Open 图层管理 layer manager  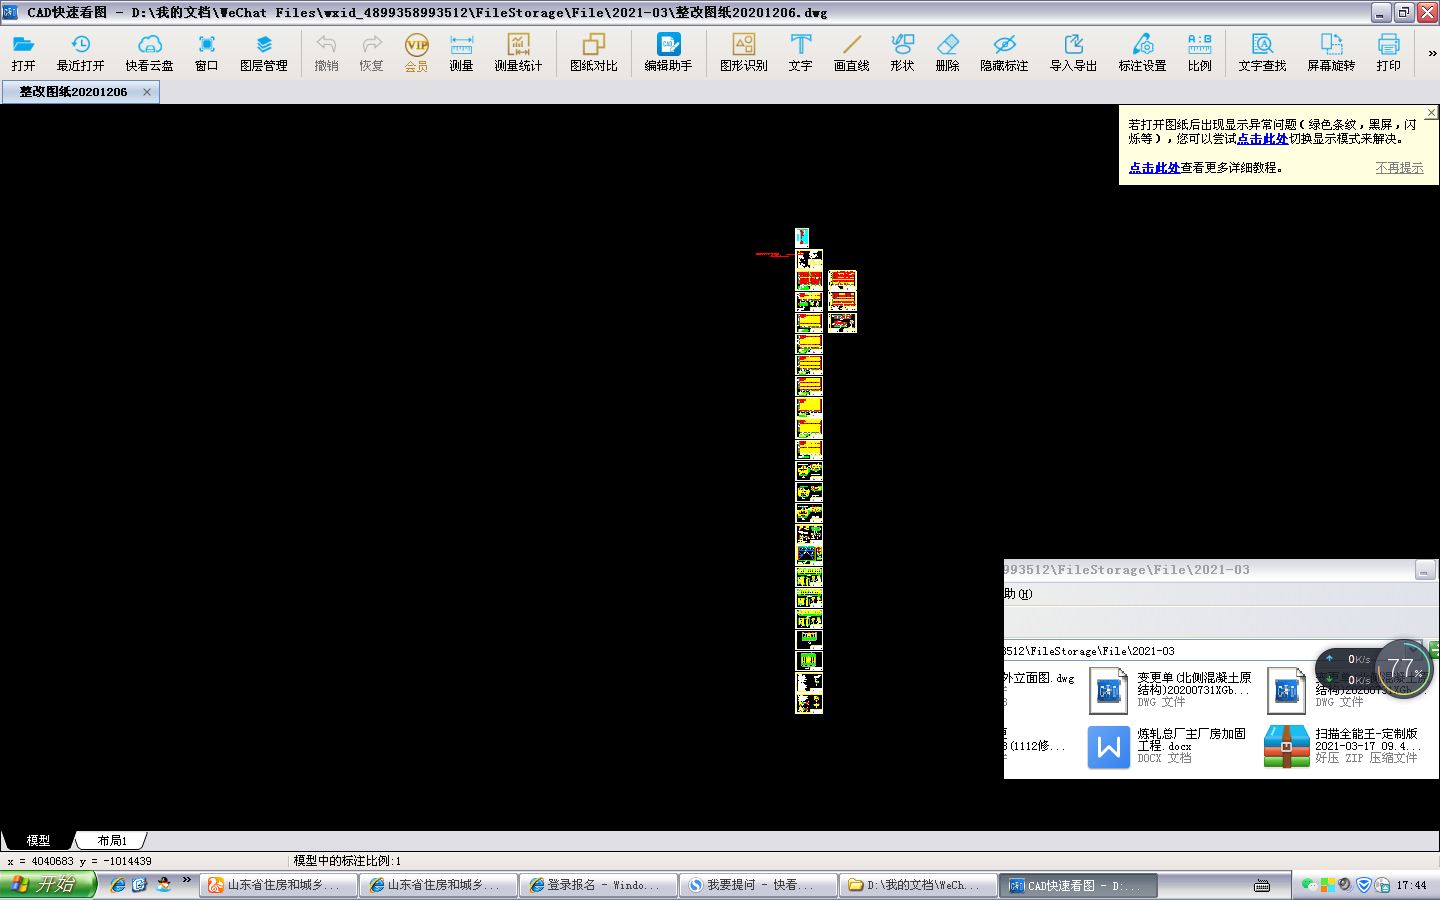coord(263,52)
